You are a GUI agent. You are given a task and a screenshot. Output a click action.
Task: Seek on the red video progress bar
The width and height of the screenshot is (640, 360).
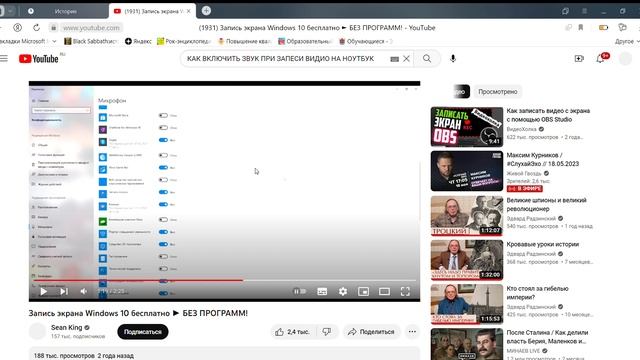[224, 280]
